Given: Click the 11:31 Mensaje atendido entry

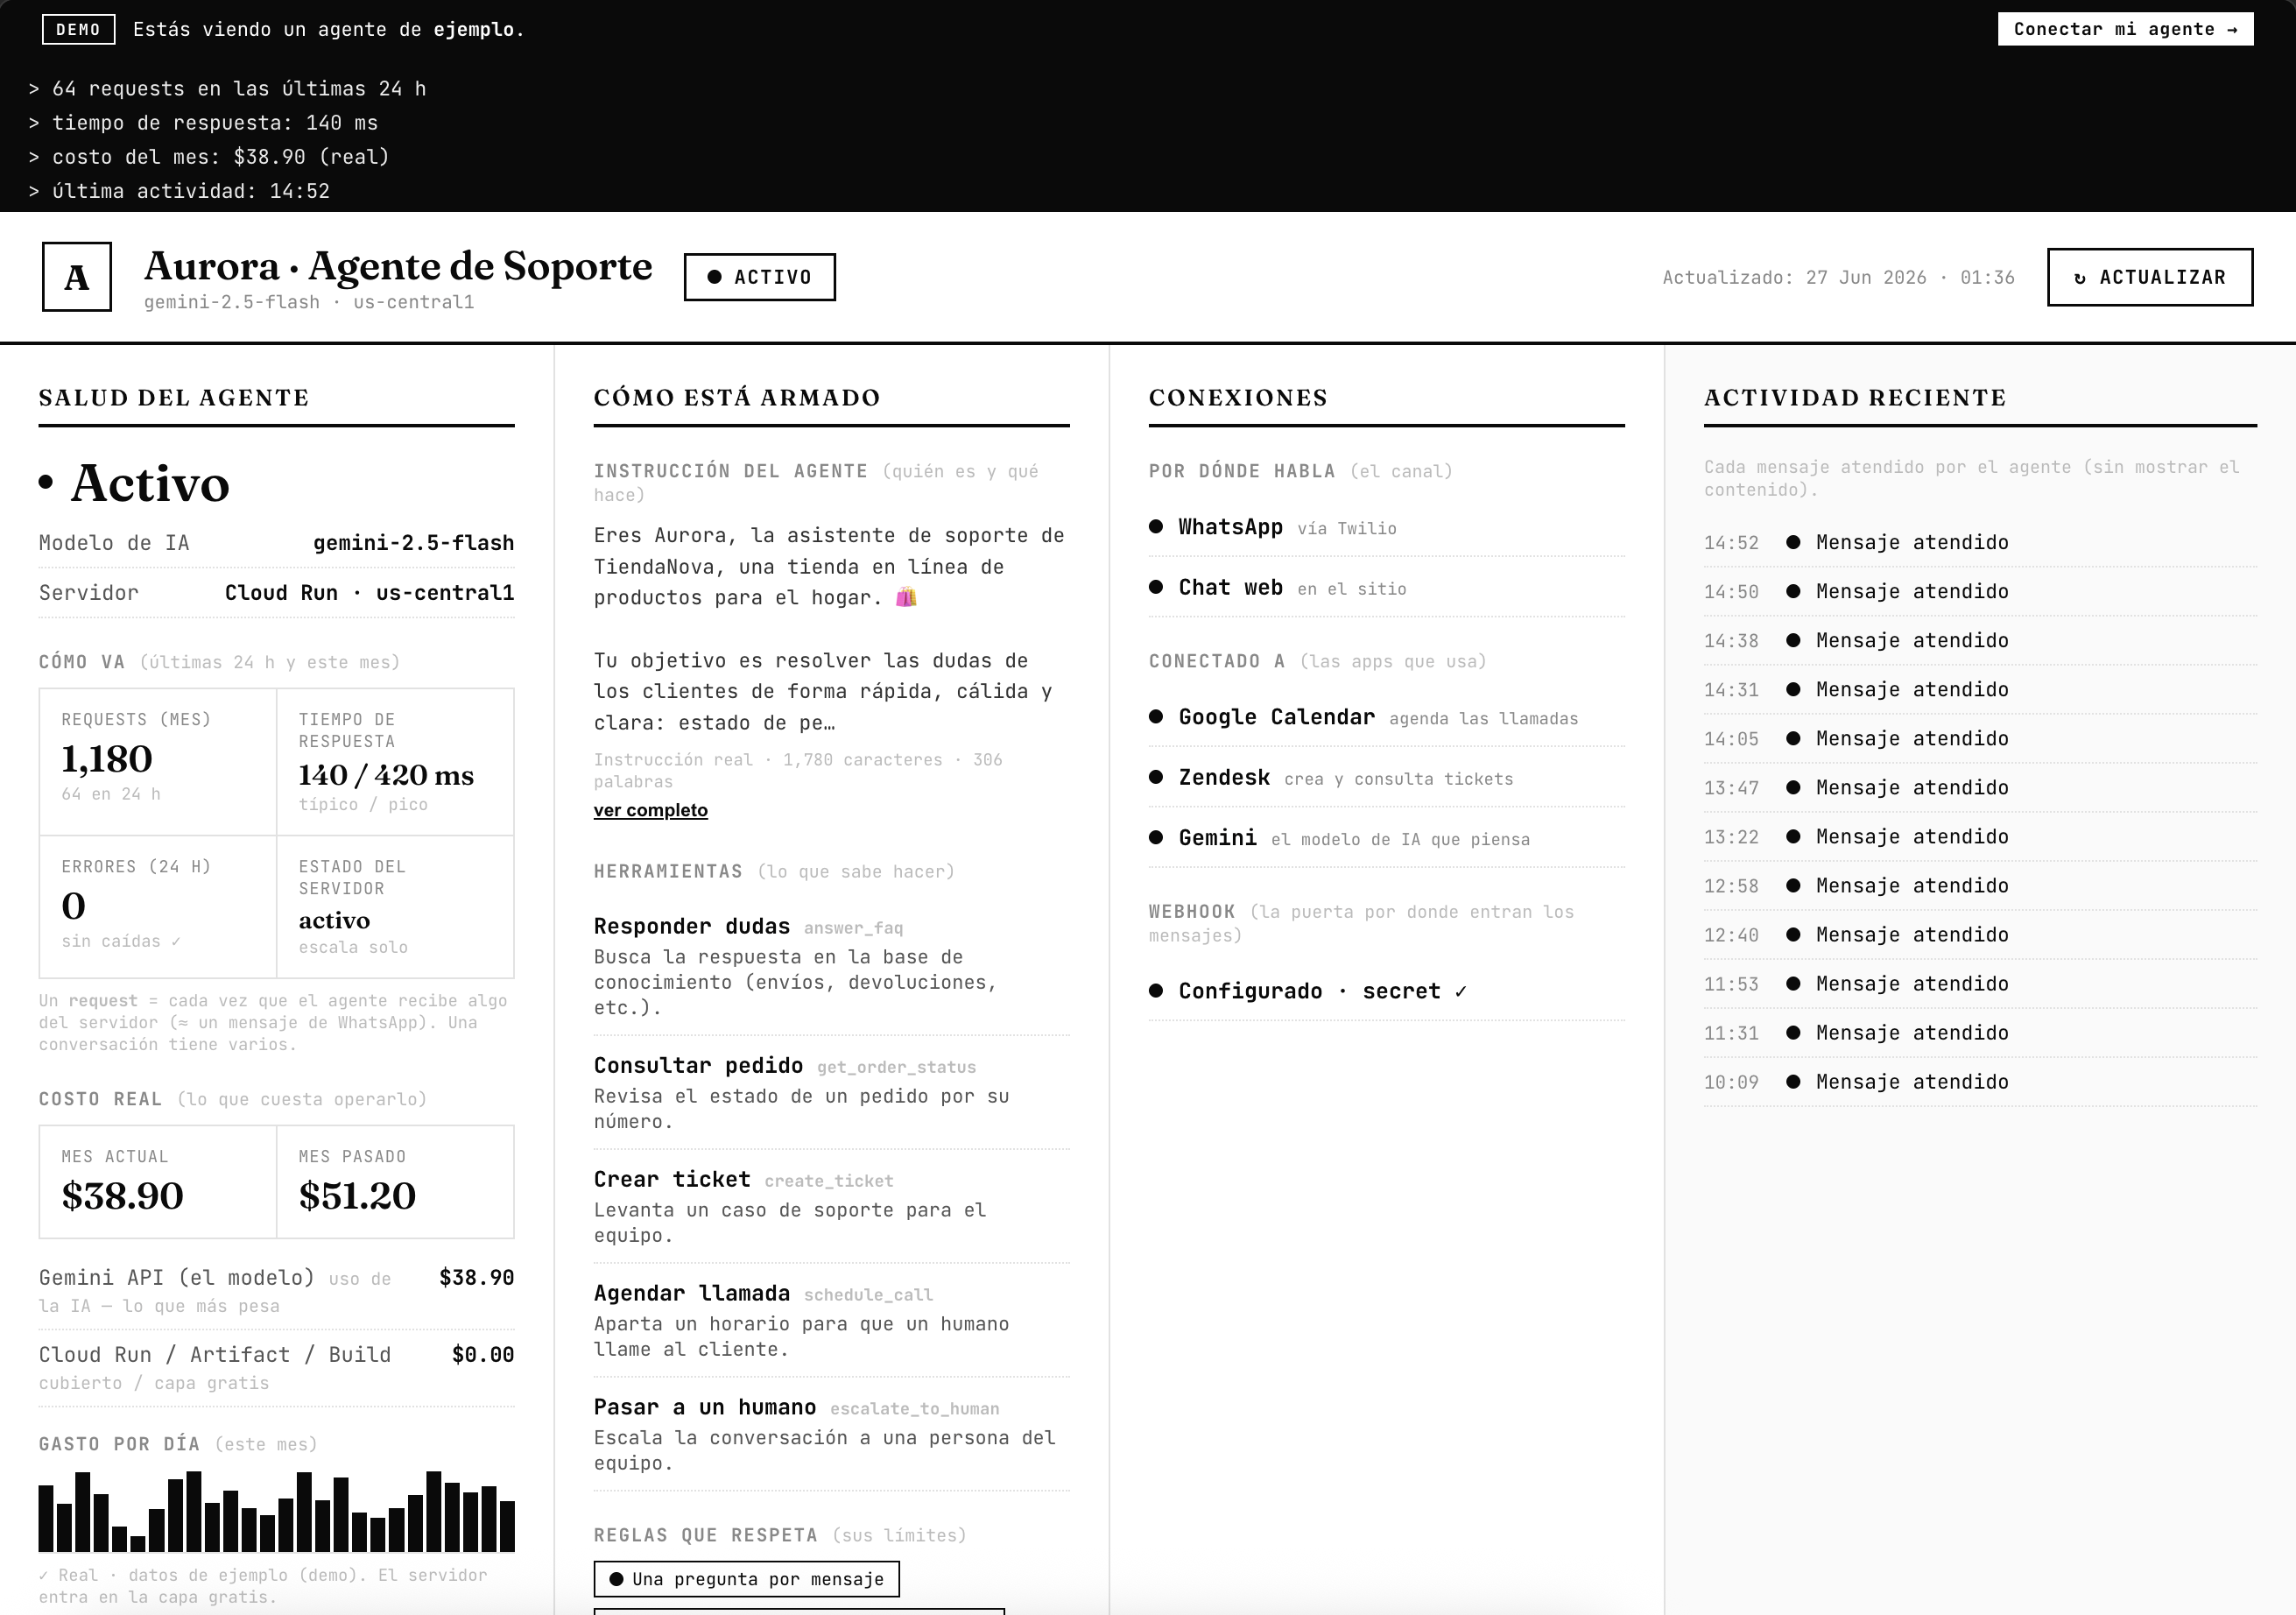Looking at the screenshot, I should pyautogui.click(x=1980, y=1032).
